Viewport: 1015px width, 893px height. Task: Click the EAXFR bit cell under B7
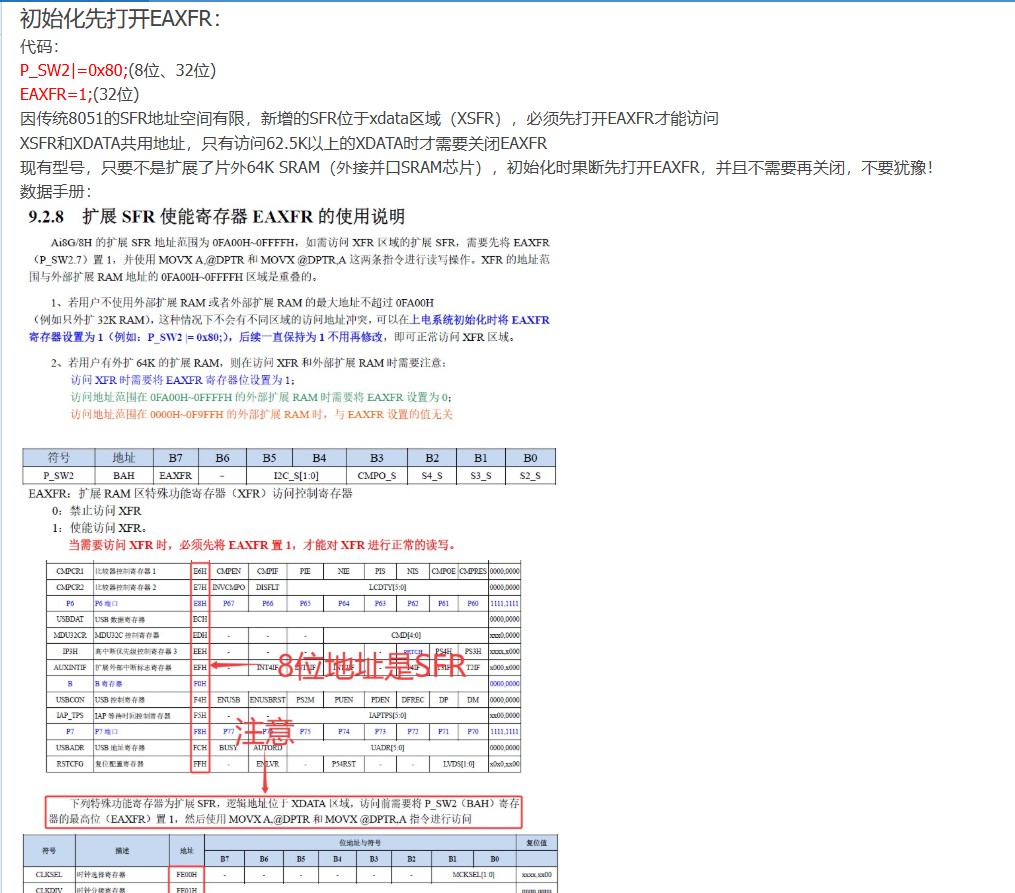point(176,475)
